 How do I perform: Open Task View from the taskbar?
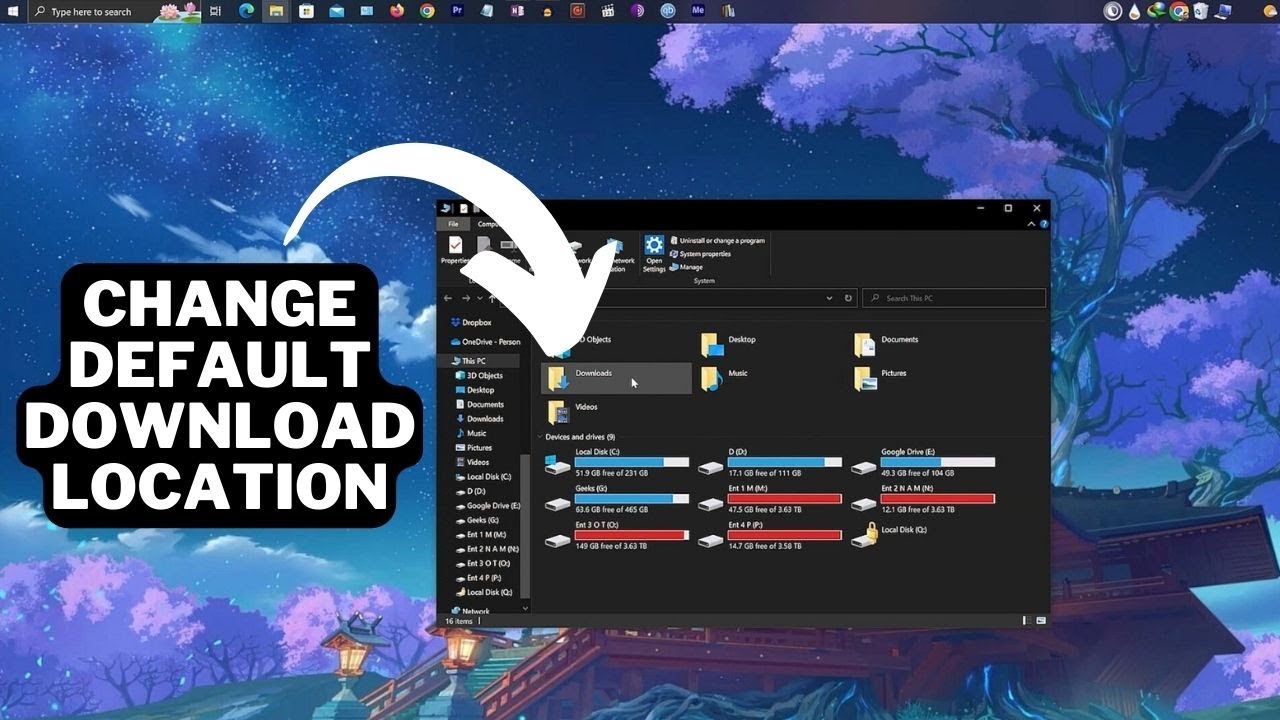pyautogui.click(x=216, y=11)
